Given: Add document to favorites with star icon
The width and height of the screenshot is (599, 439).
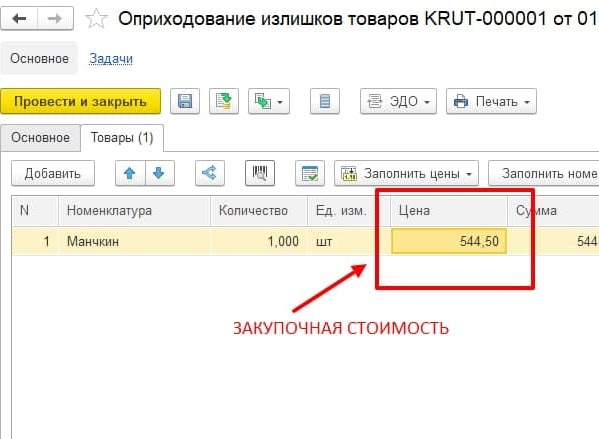Looking at the screenshot, I should click(96, 18).
